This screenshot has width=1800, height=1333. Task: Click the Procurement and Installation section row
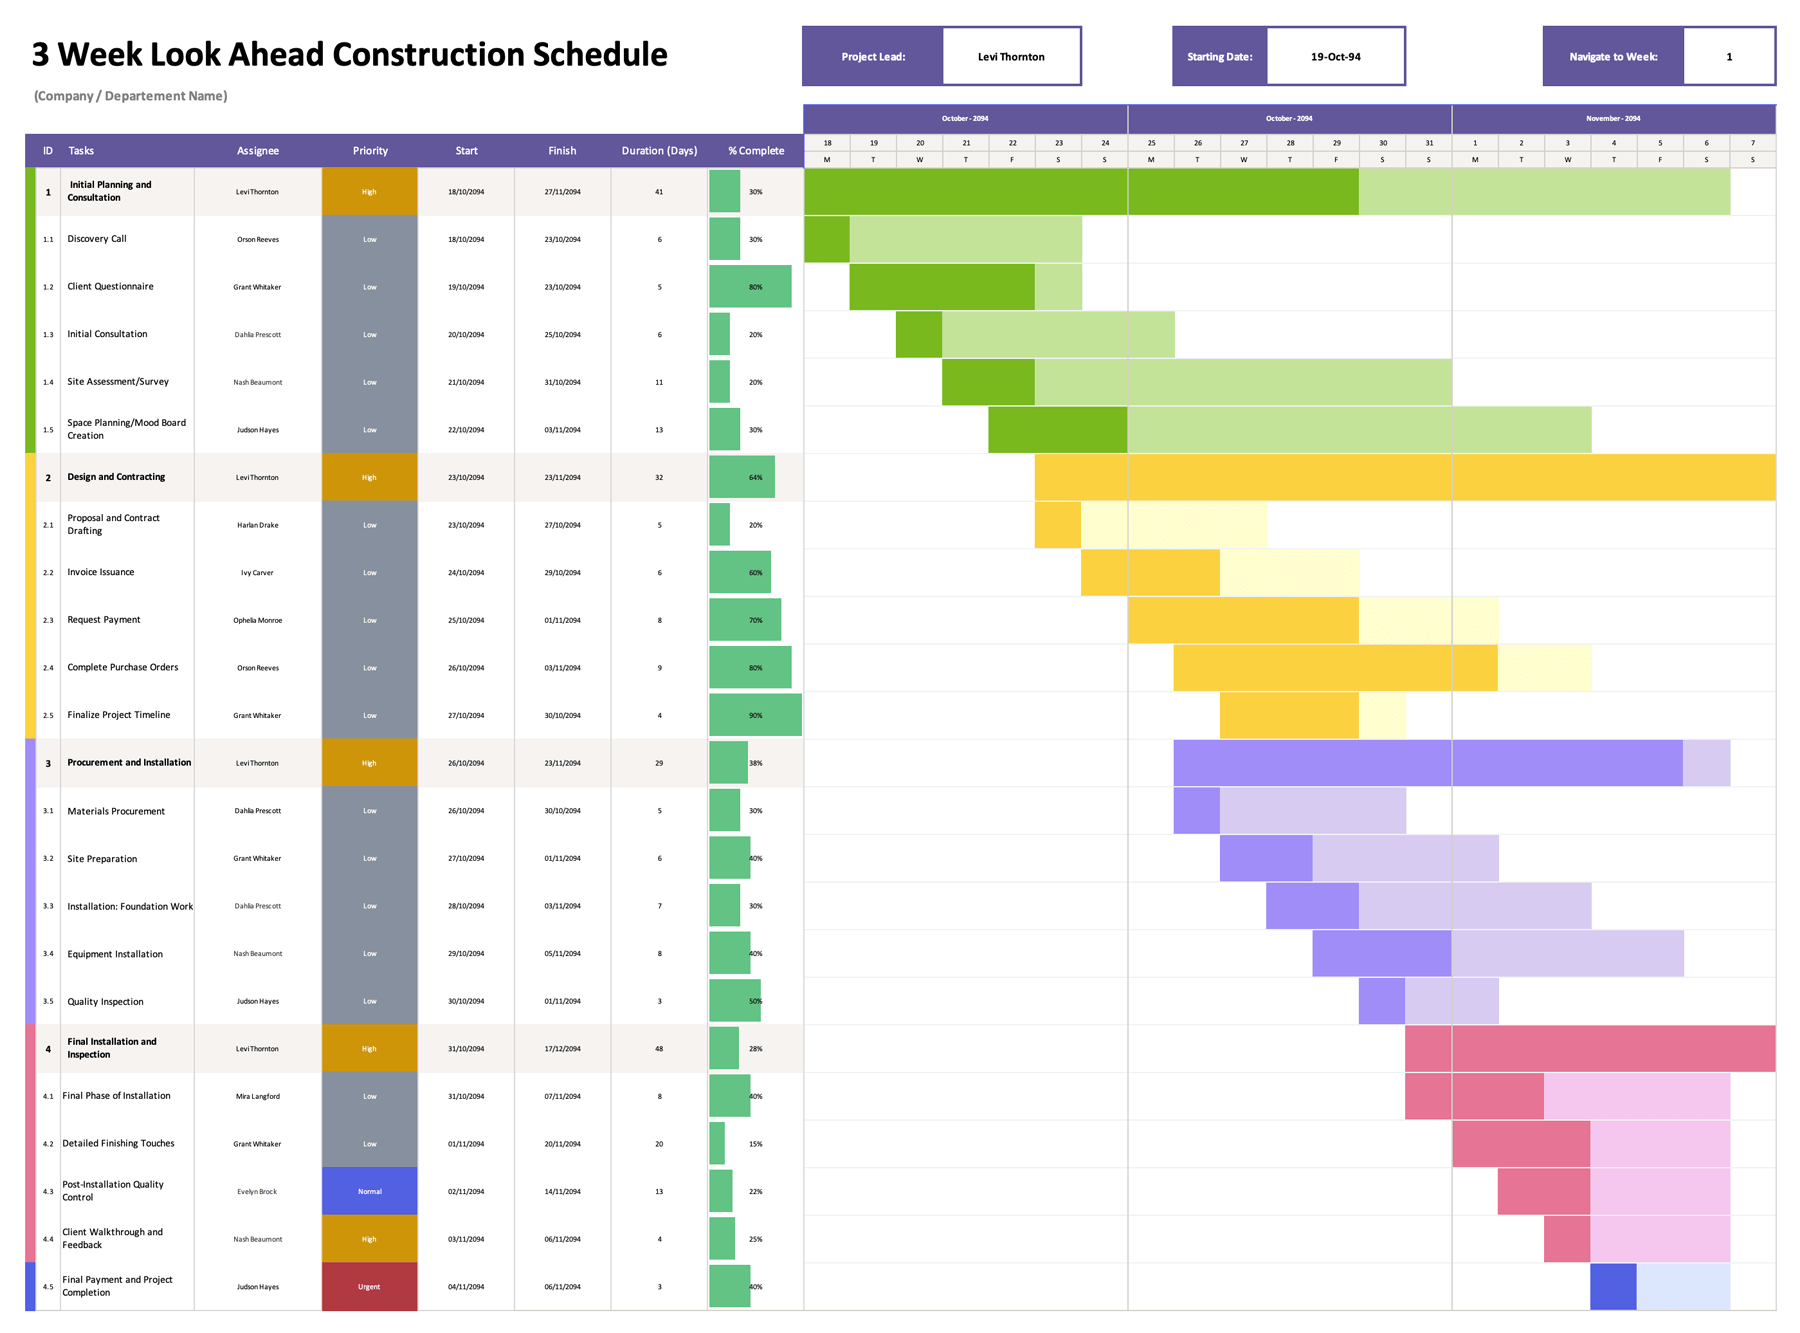pos(129,763)
